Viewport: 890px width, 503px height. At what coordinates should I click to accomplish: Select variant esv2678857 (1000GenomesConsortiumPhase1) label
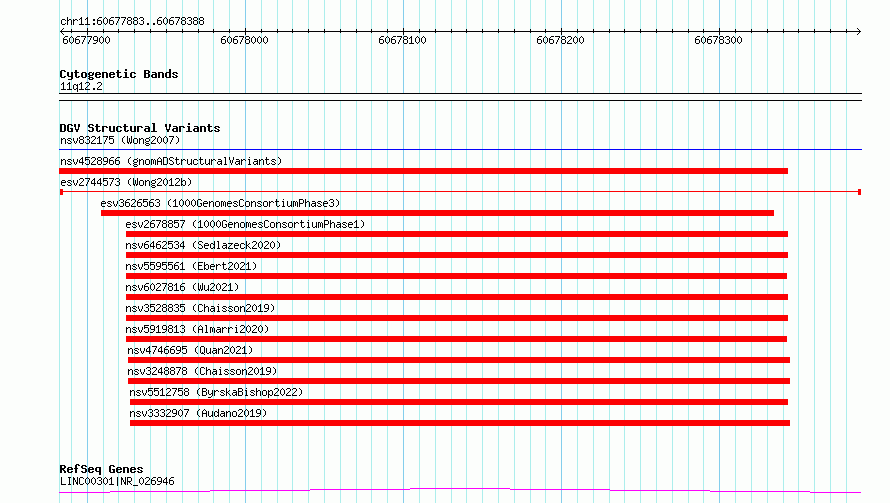point(245,224)
